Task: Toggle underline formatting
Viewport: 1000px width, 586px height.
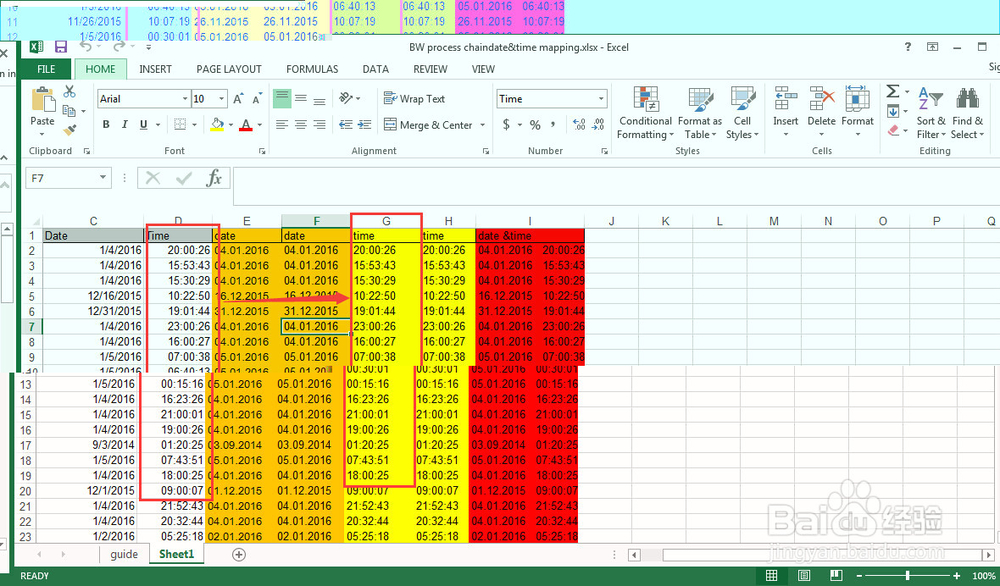Action: pos(143,125)
